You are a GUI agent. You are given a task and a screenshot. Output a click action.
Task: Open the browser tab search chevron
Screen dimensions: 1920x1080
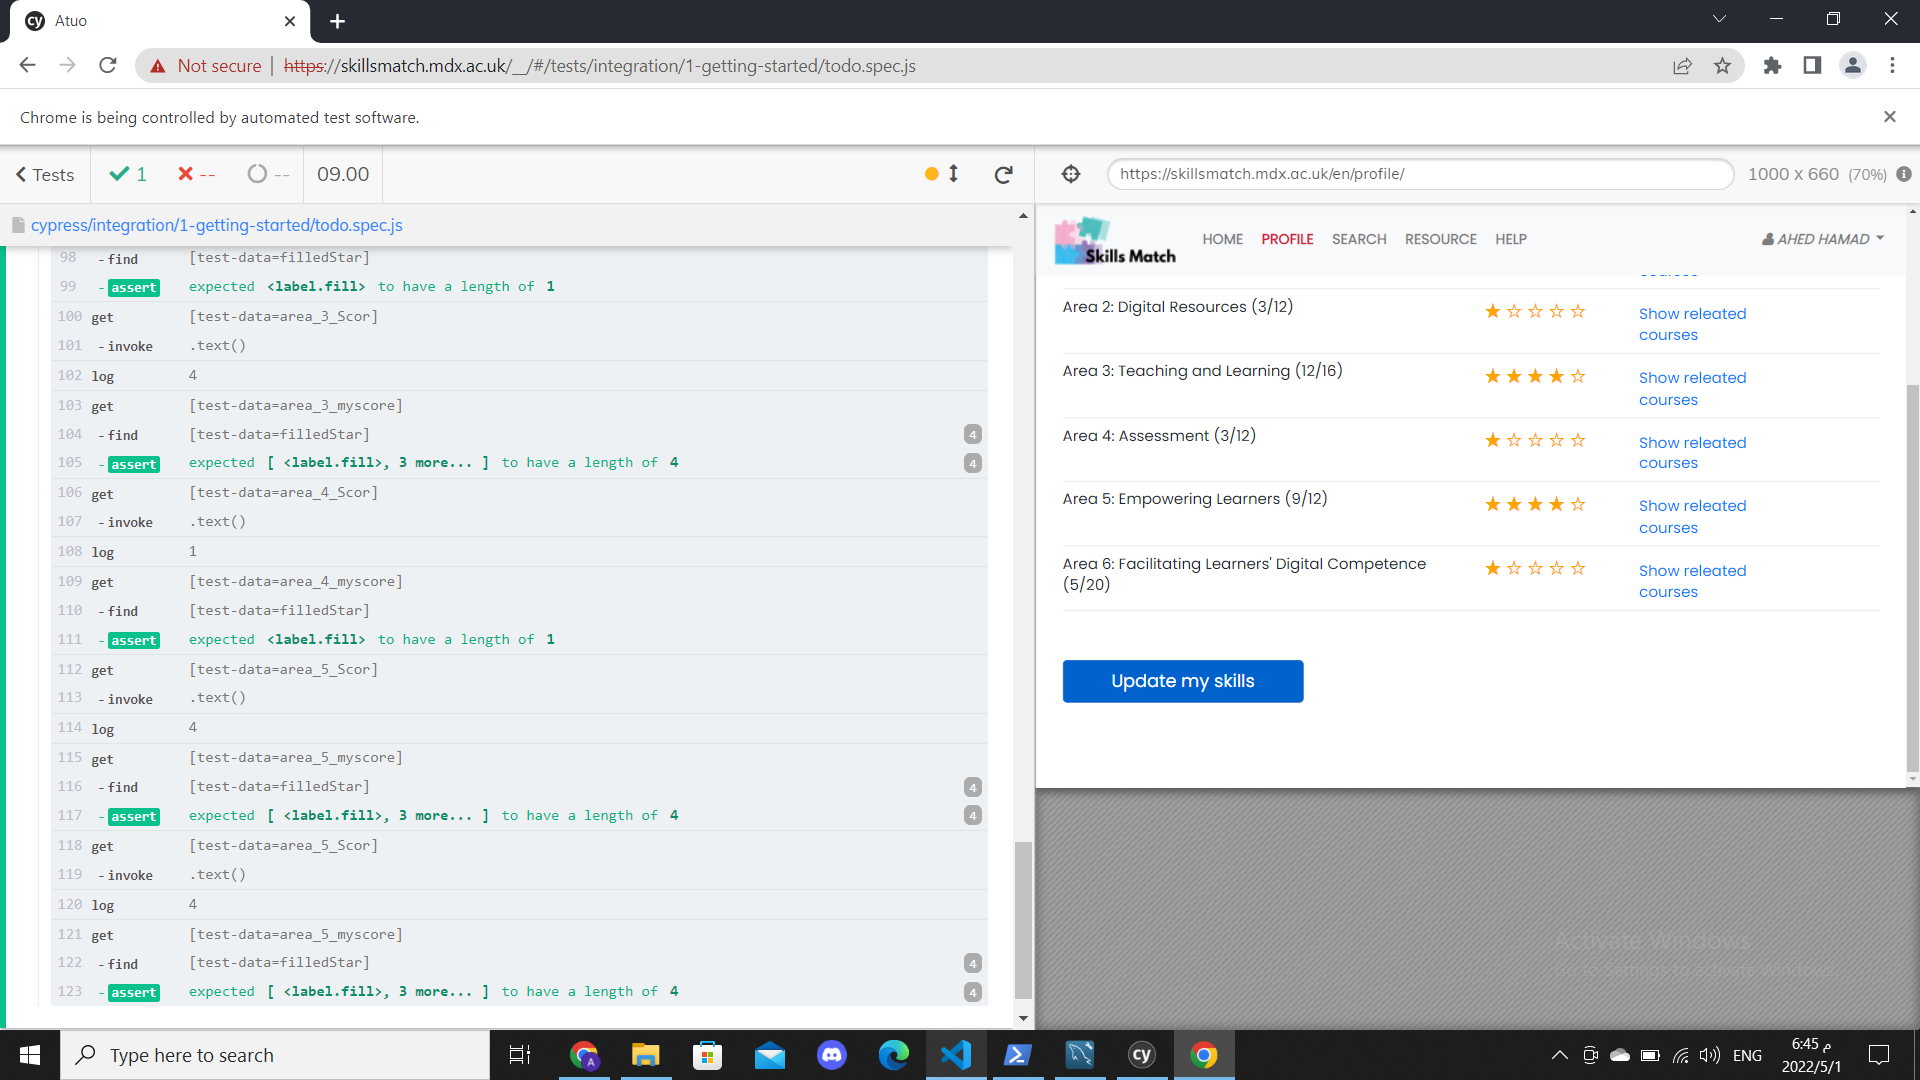(x=1718, y=18)
